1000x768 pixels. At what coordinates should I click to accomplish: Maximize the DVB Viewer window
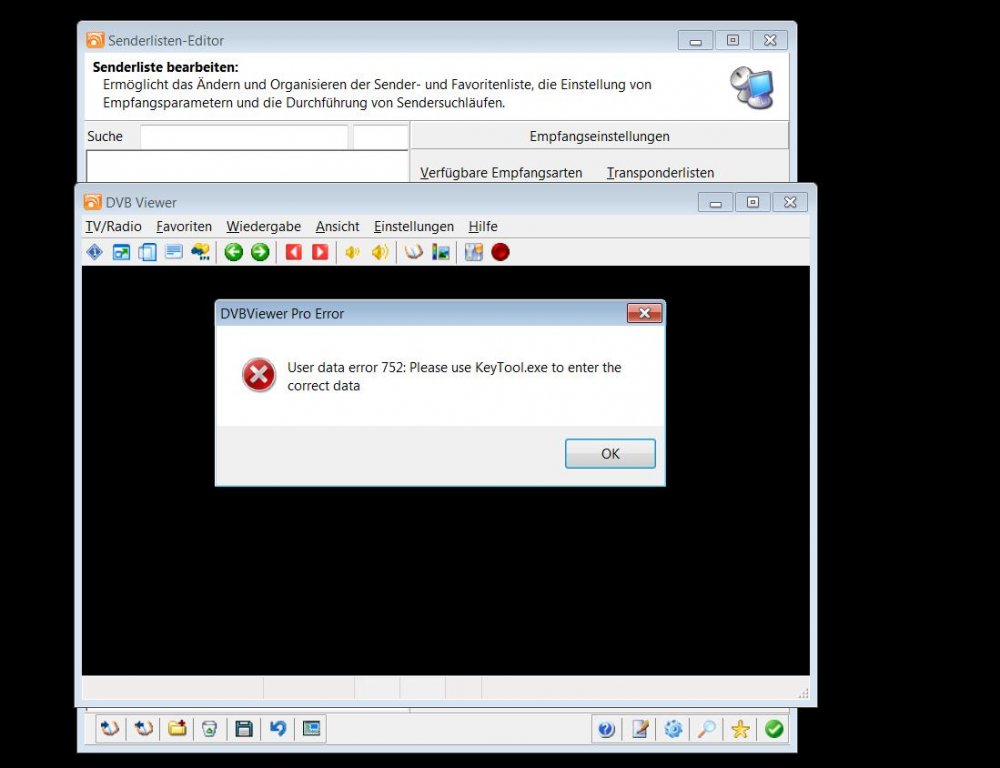click(753, 202)
